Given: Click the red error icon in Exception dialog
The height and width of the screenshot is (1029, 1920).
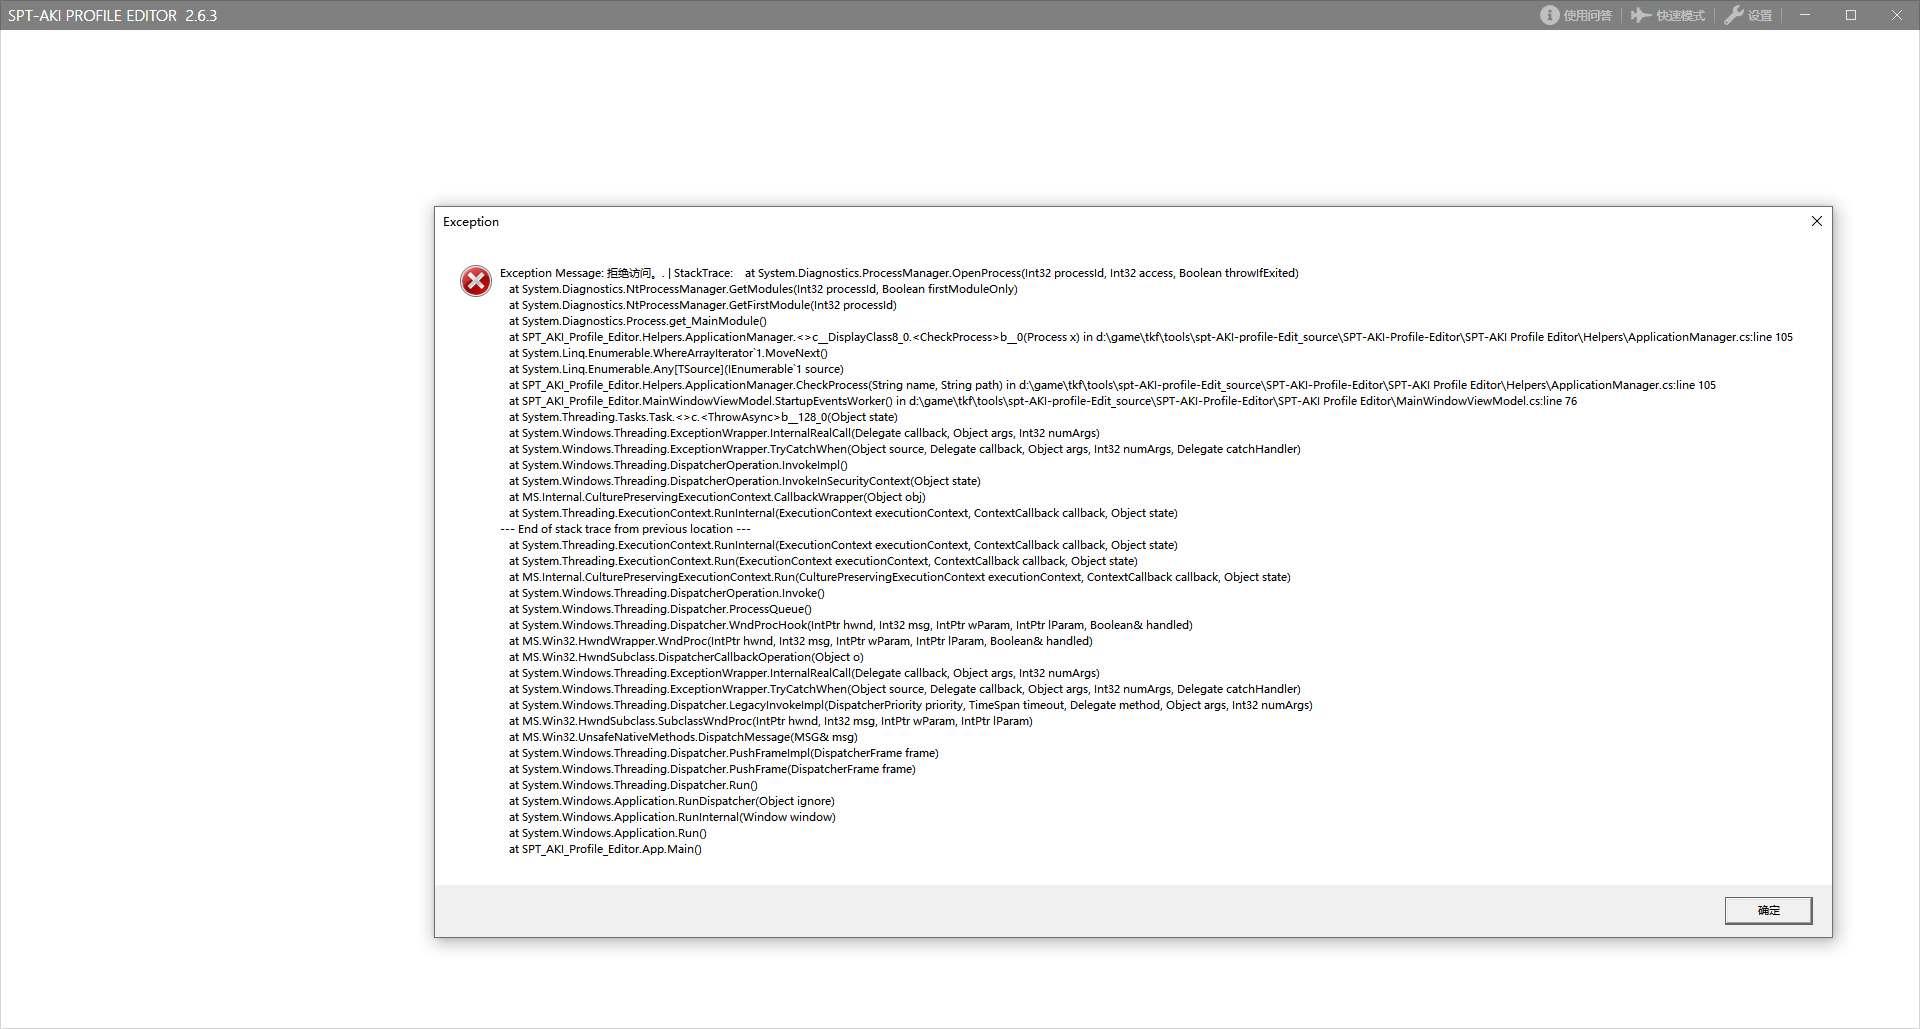Looking at the screenshot, I should 476,281.
